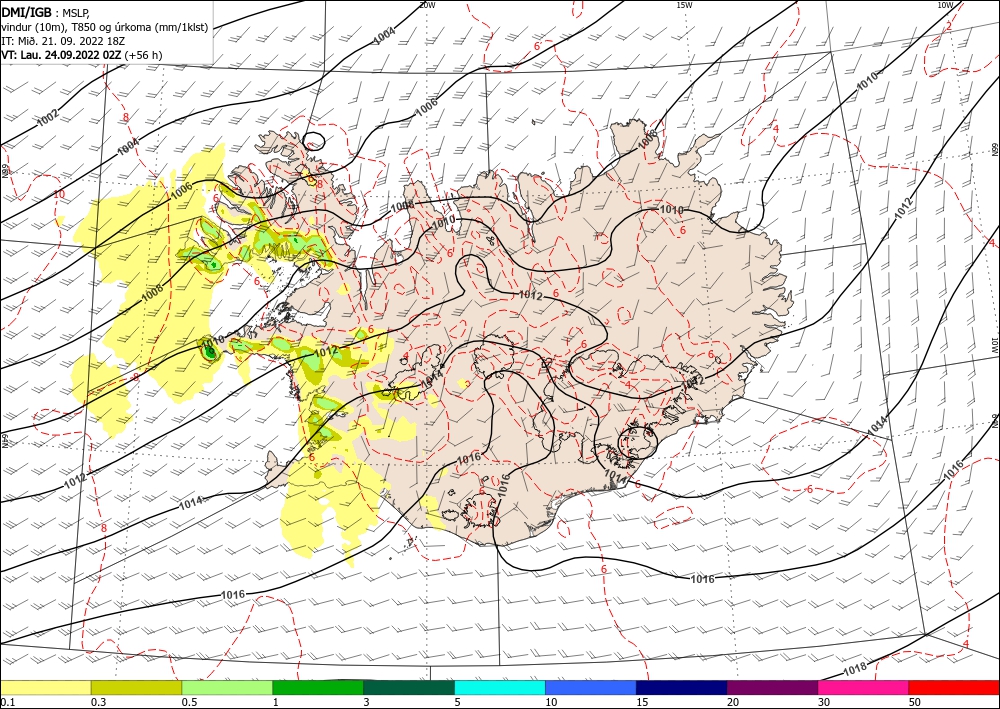Click the 'IT: Mið. 21. 09. 2022 18Z' line
This screenshot has width=1000, height=709.
pos(62,41)
